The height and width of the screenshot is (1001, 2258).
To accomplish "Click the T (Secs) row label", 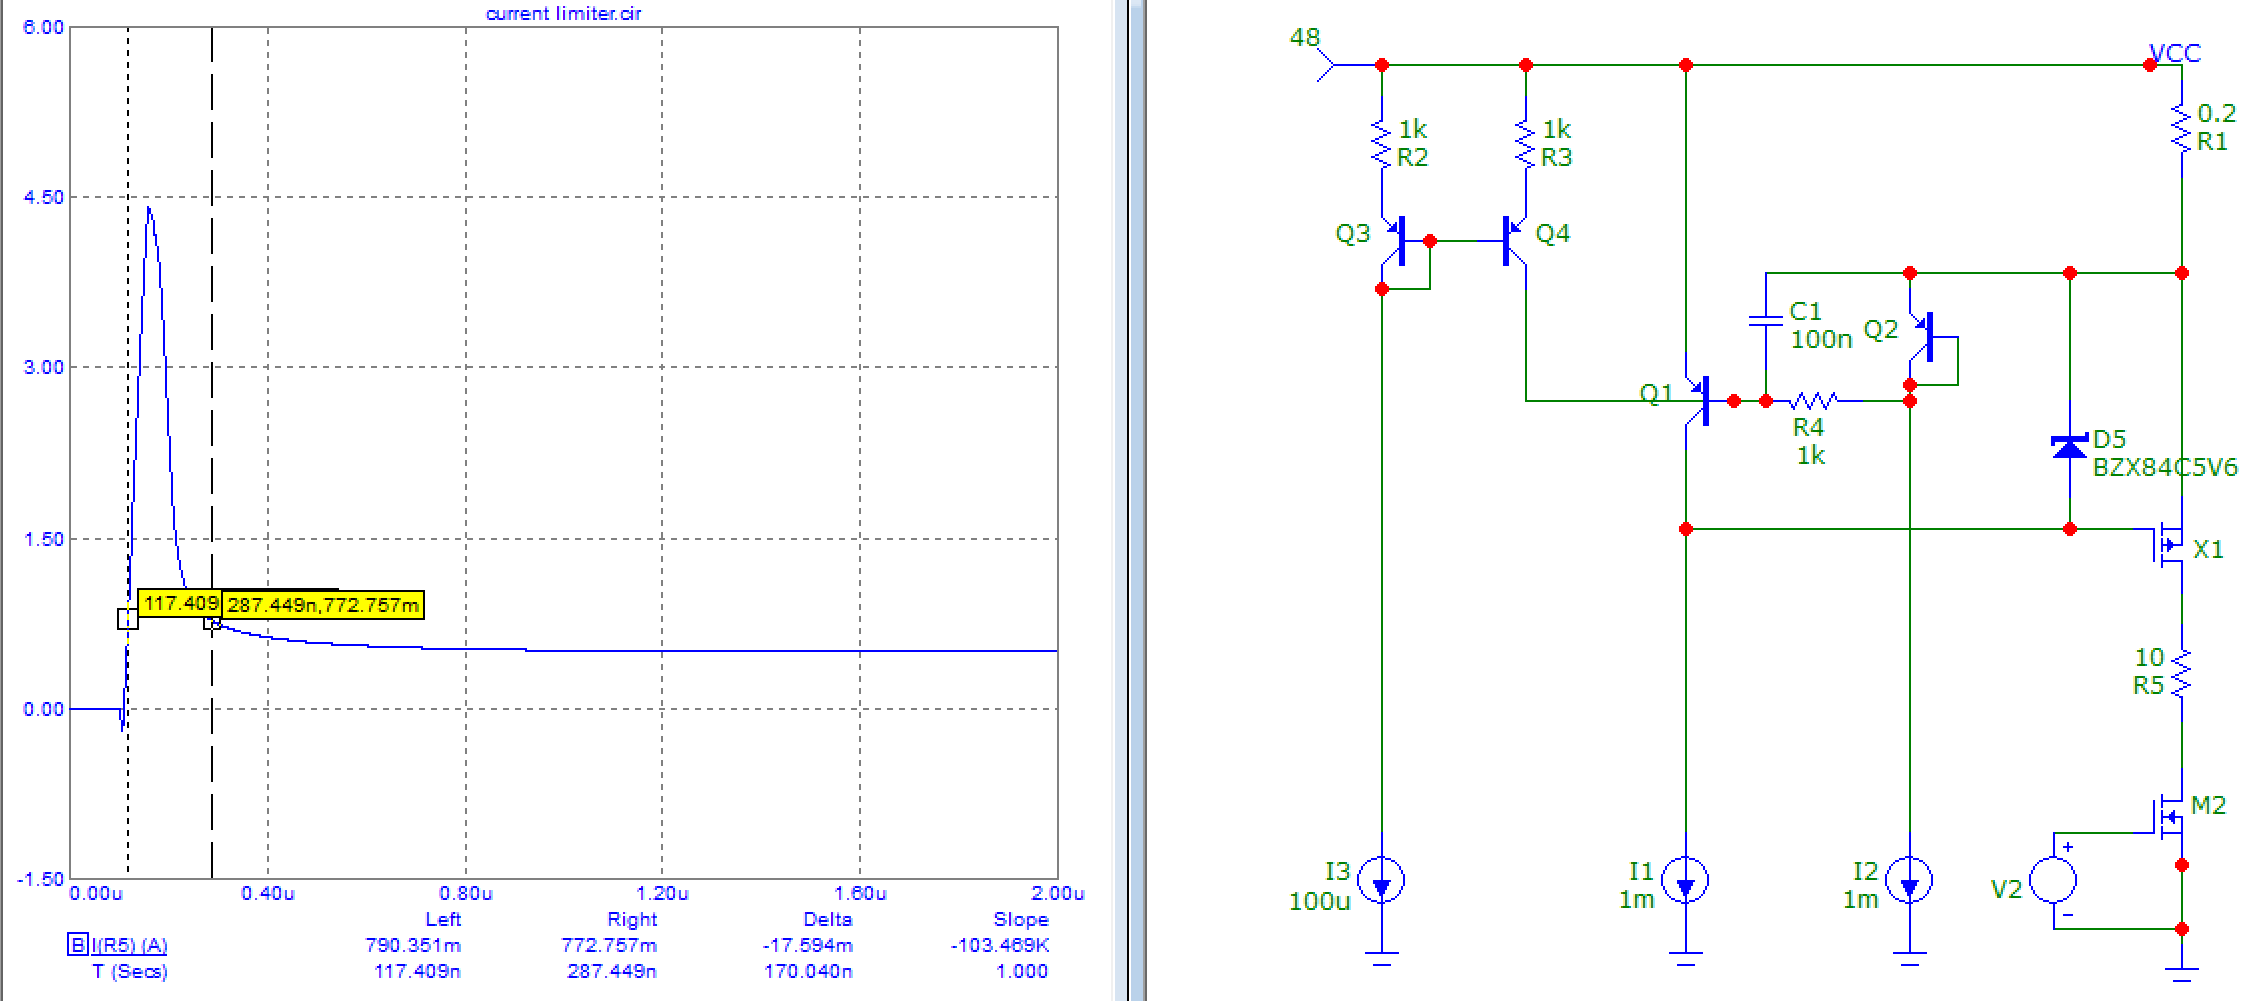I will point(130,971).
